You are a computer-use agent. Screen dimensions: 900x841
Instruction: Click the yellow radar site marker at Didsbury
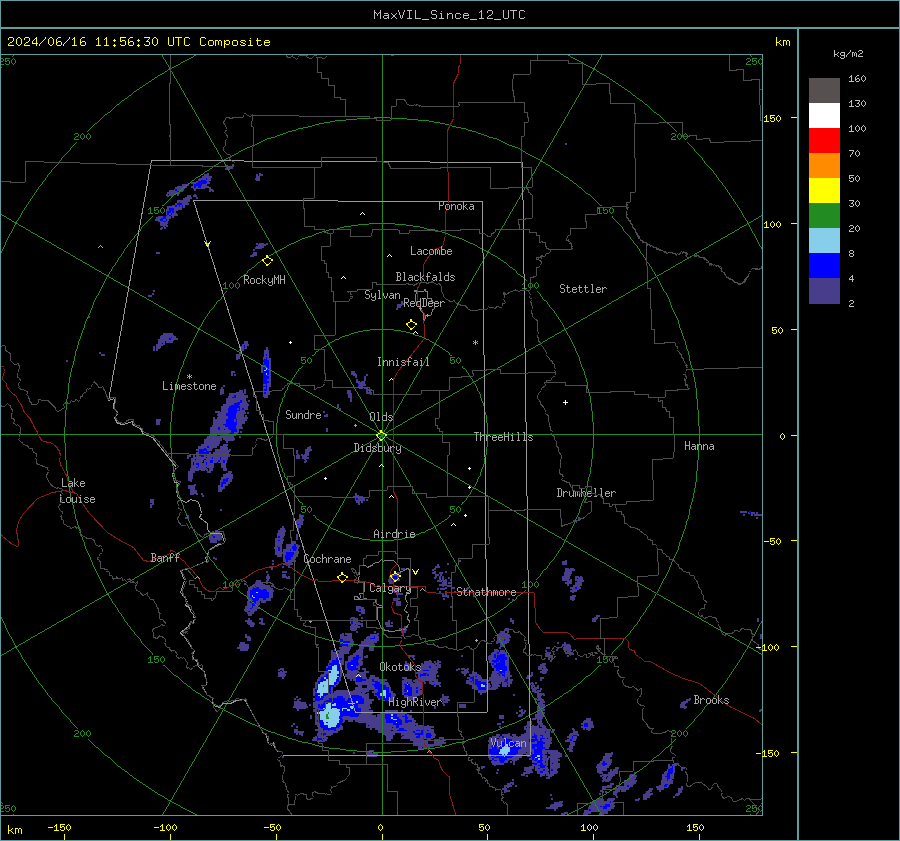[x=382, y=435]
